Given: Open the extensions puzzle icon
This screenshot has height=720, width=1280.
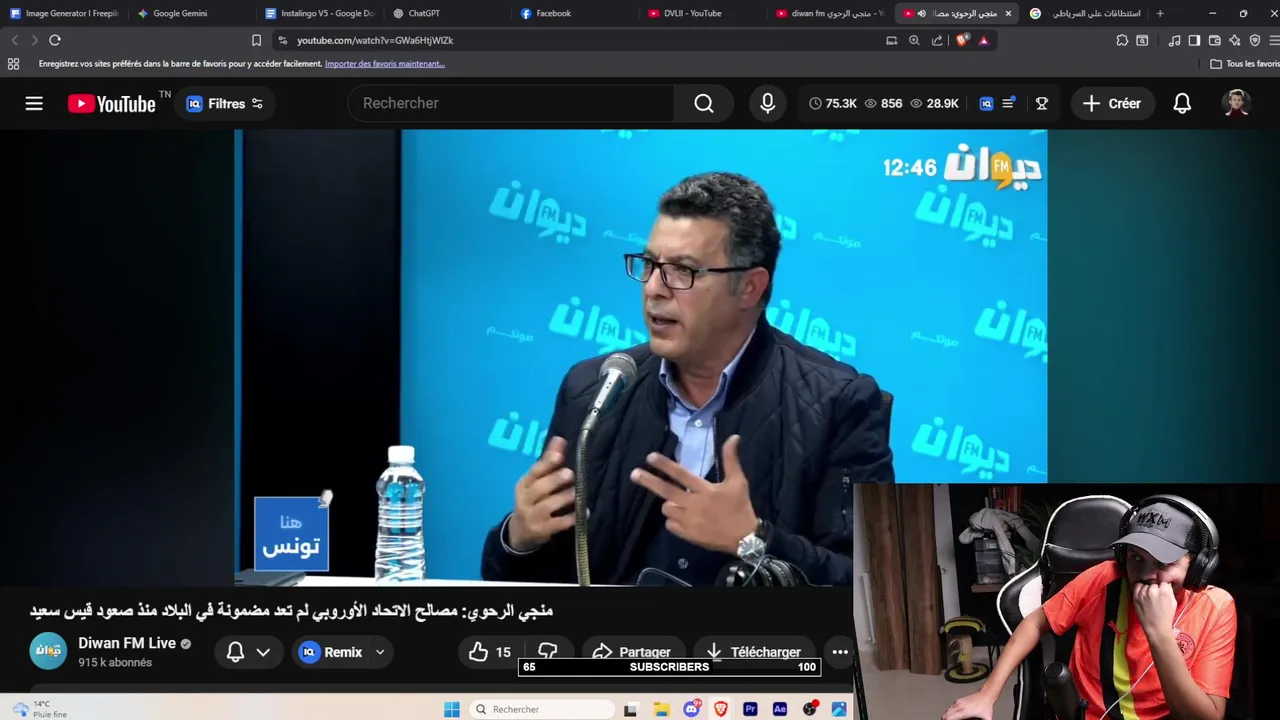Looking at the screenshot, I should (x=1122, y=40).
